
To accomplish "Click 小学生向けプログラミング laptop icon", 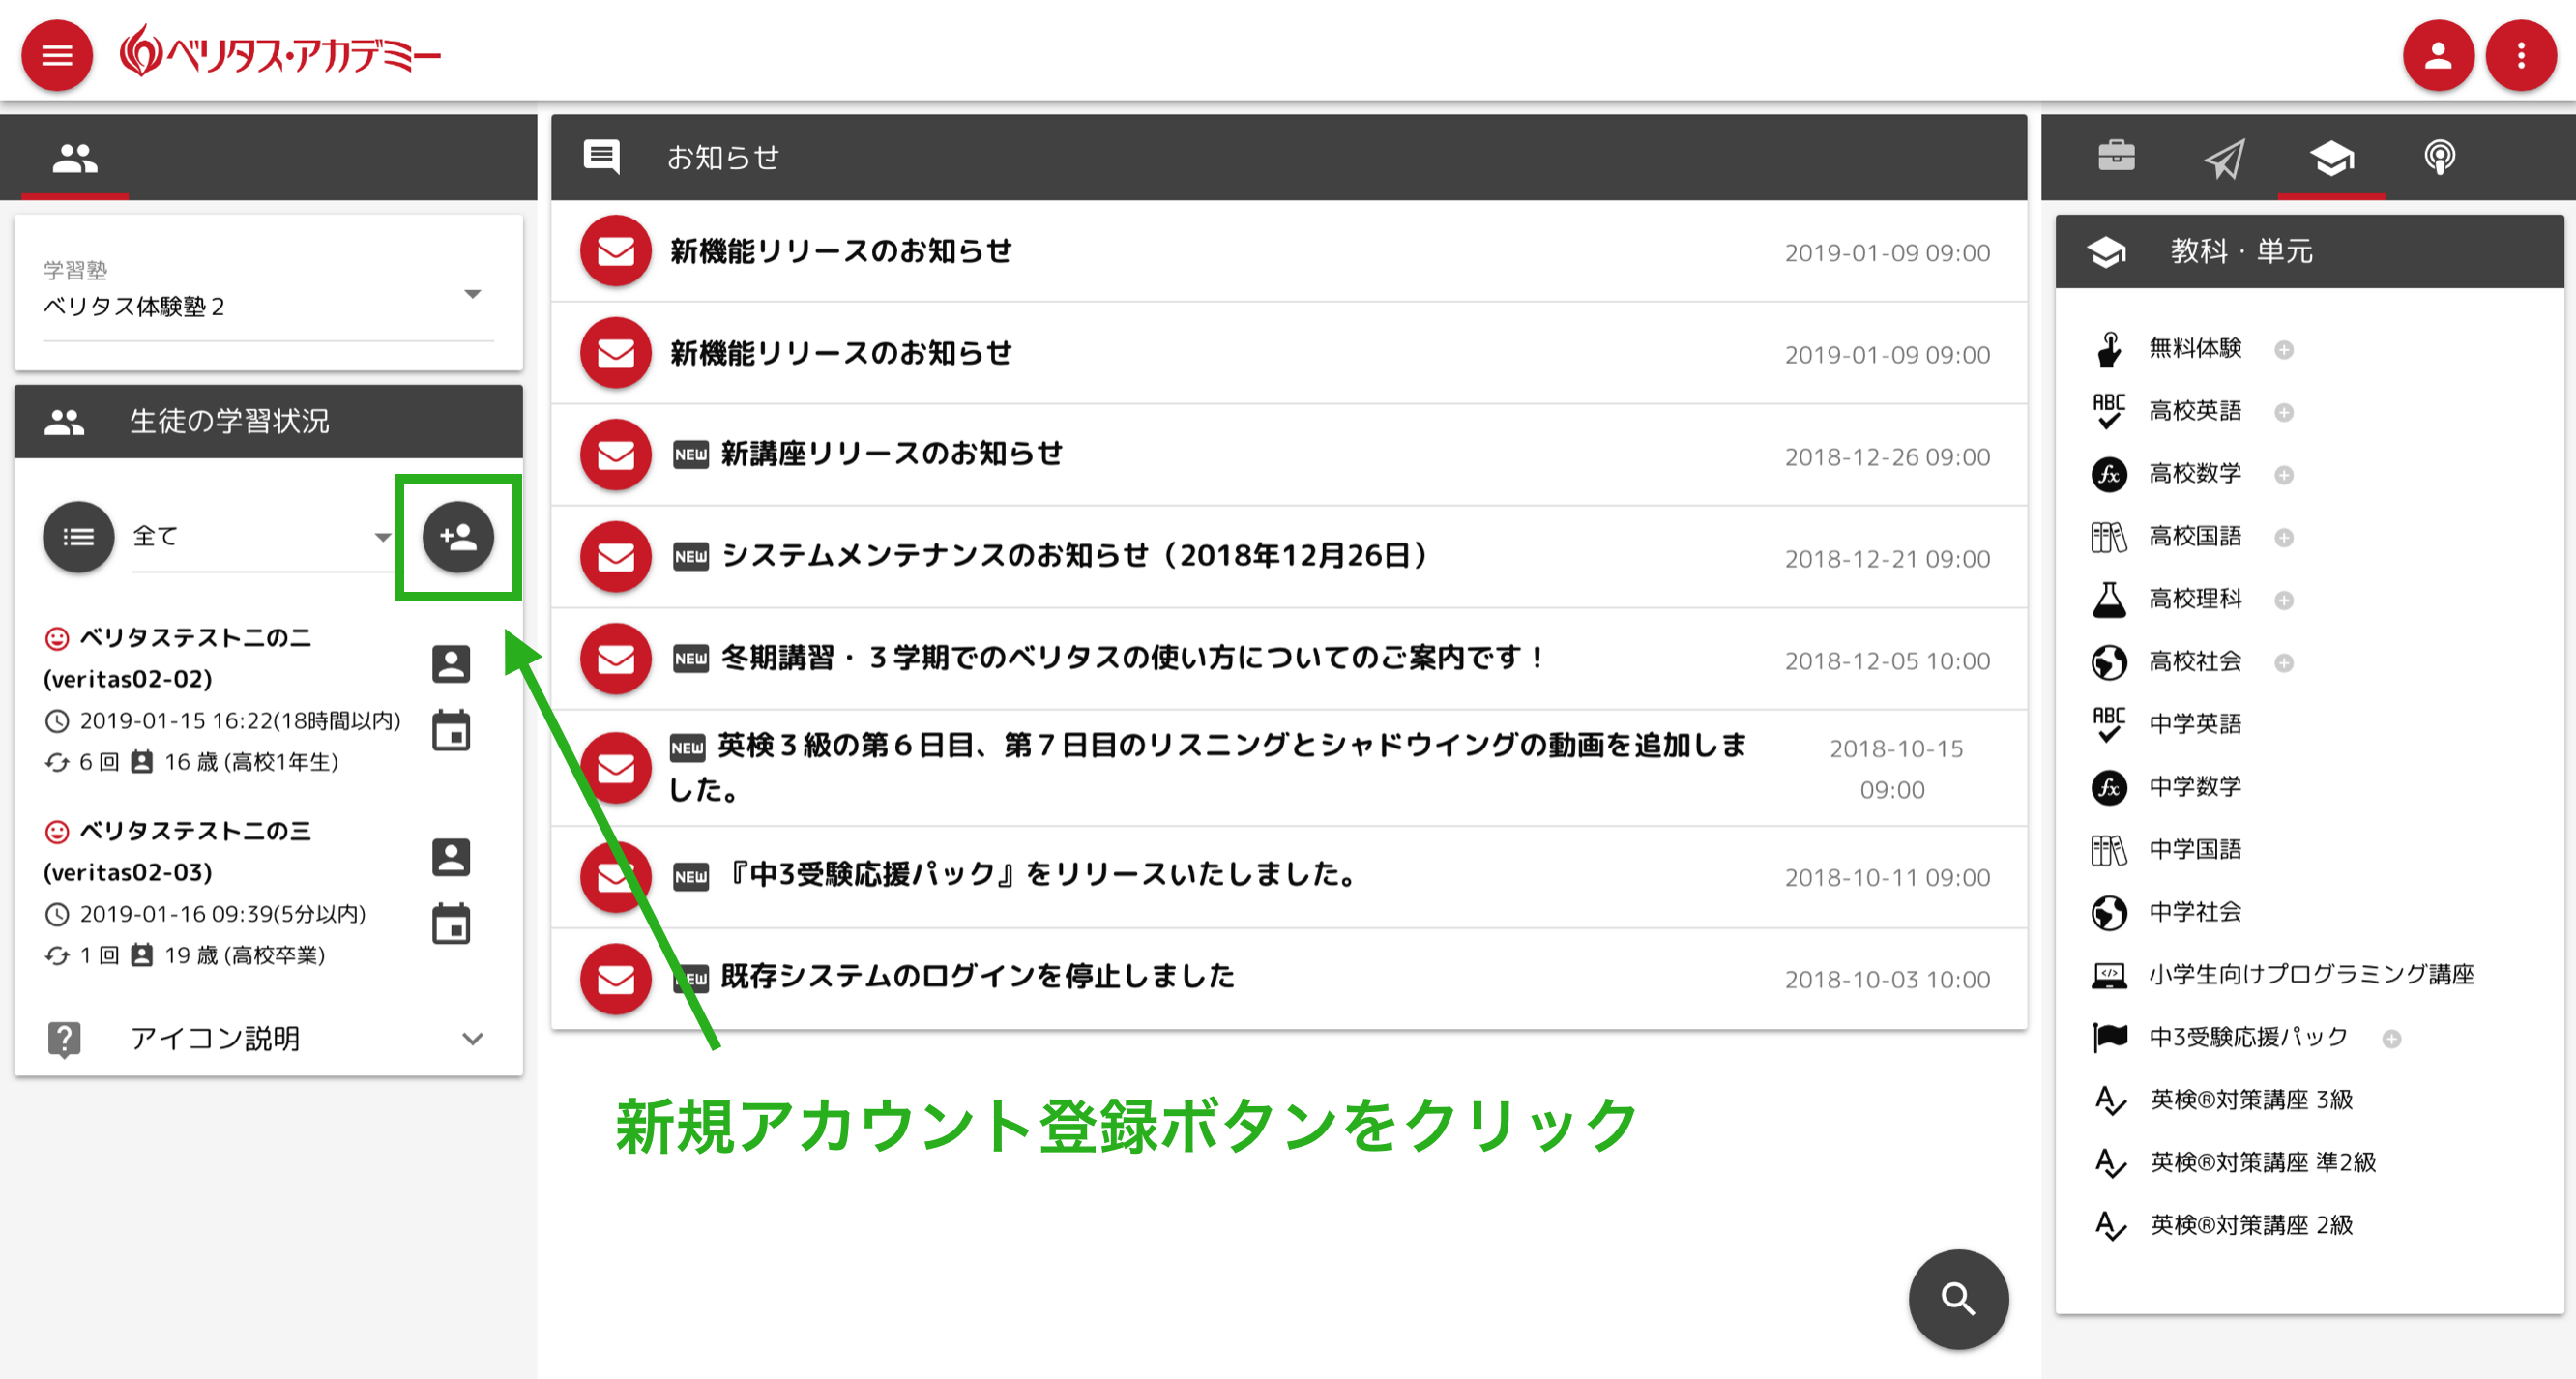I will coord(2109,975).
